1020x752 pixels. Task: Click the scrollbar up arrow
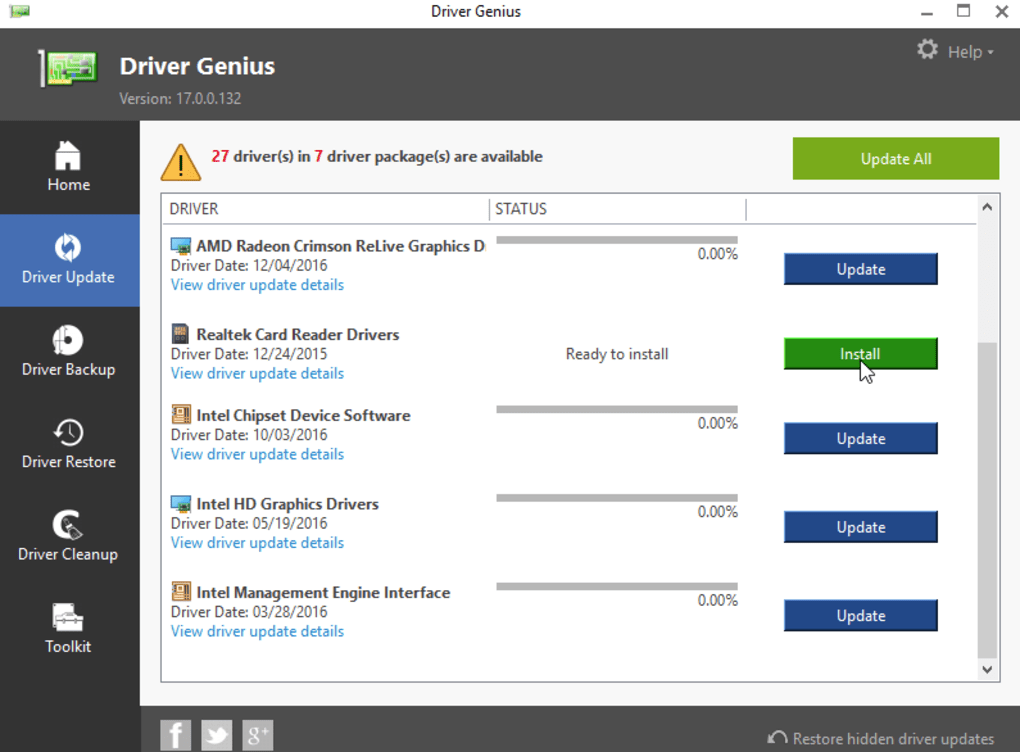click(x=987, y=207)
